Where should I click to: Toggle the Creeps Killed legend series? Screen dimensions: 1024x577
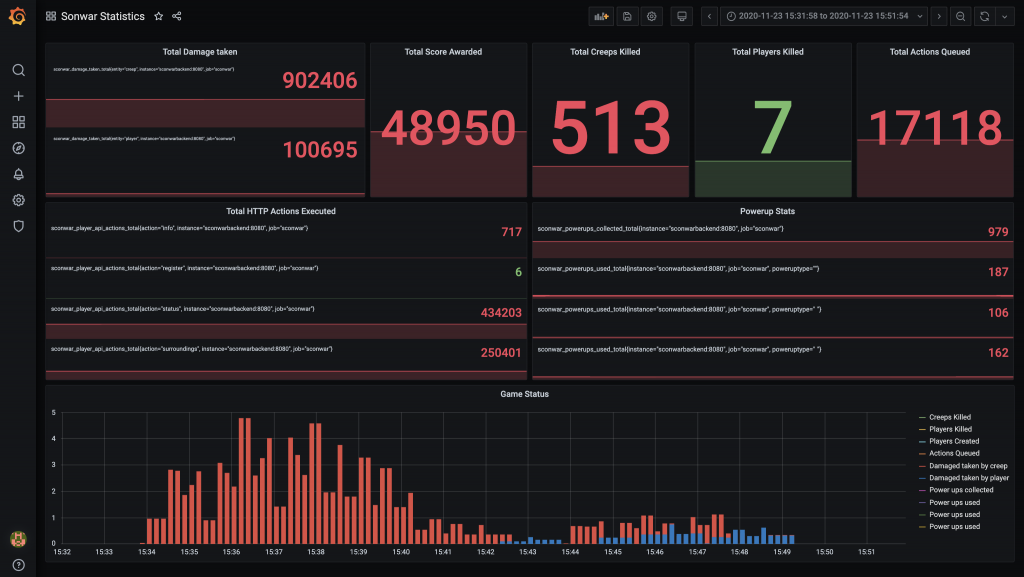(949, 417)
